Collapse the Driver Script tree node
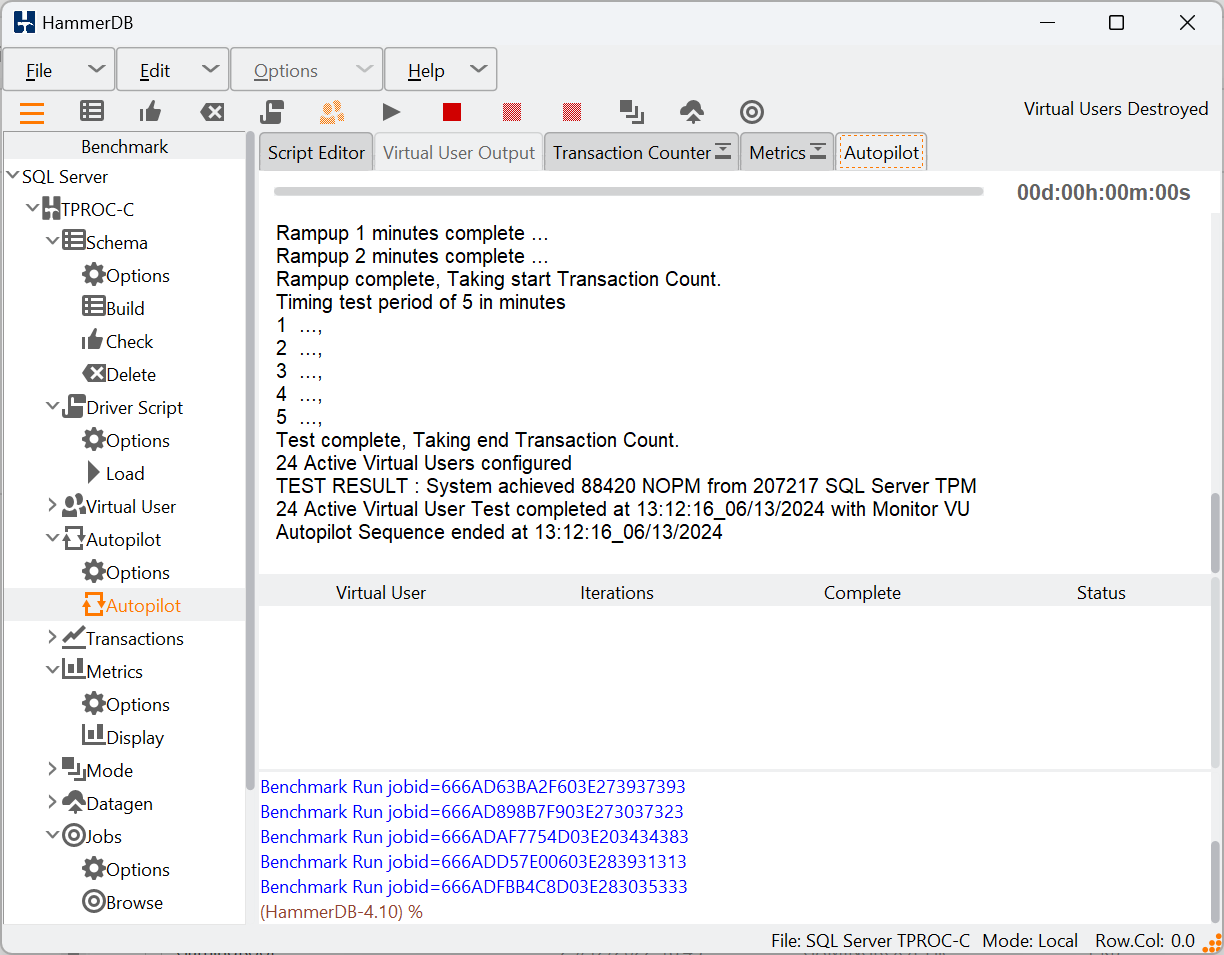1224x955 pixels. (53, 407)
